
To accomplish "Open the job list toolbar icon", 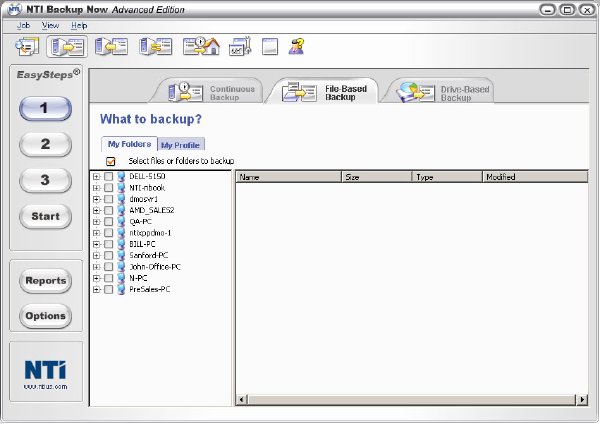I will (27, 47).
